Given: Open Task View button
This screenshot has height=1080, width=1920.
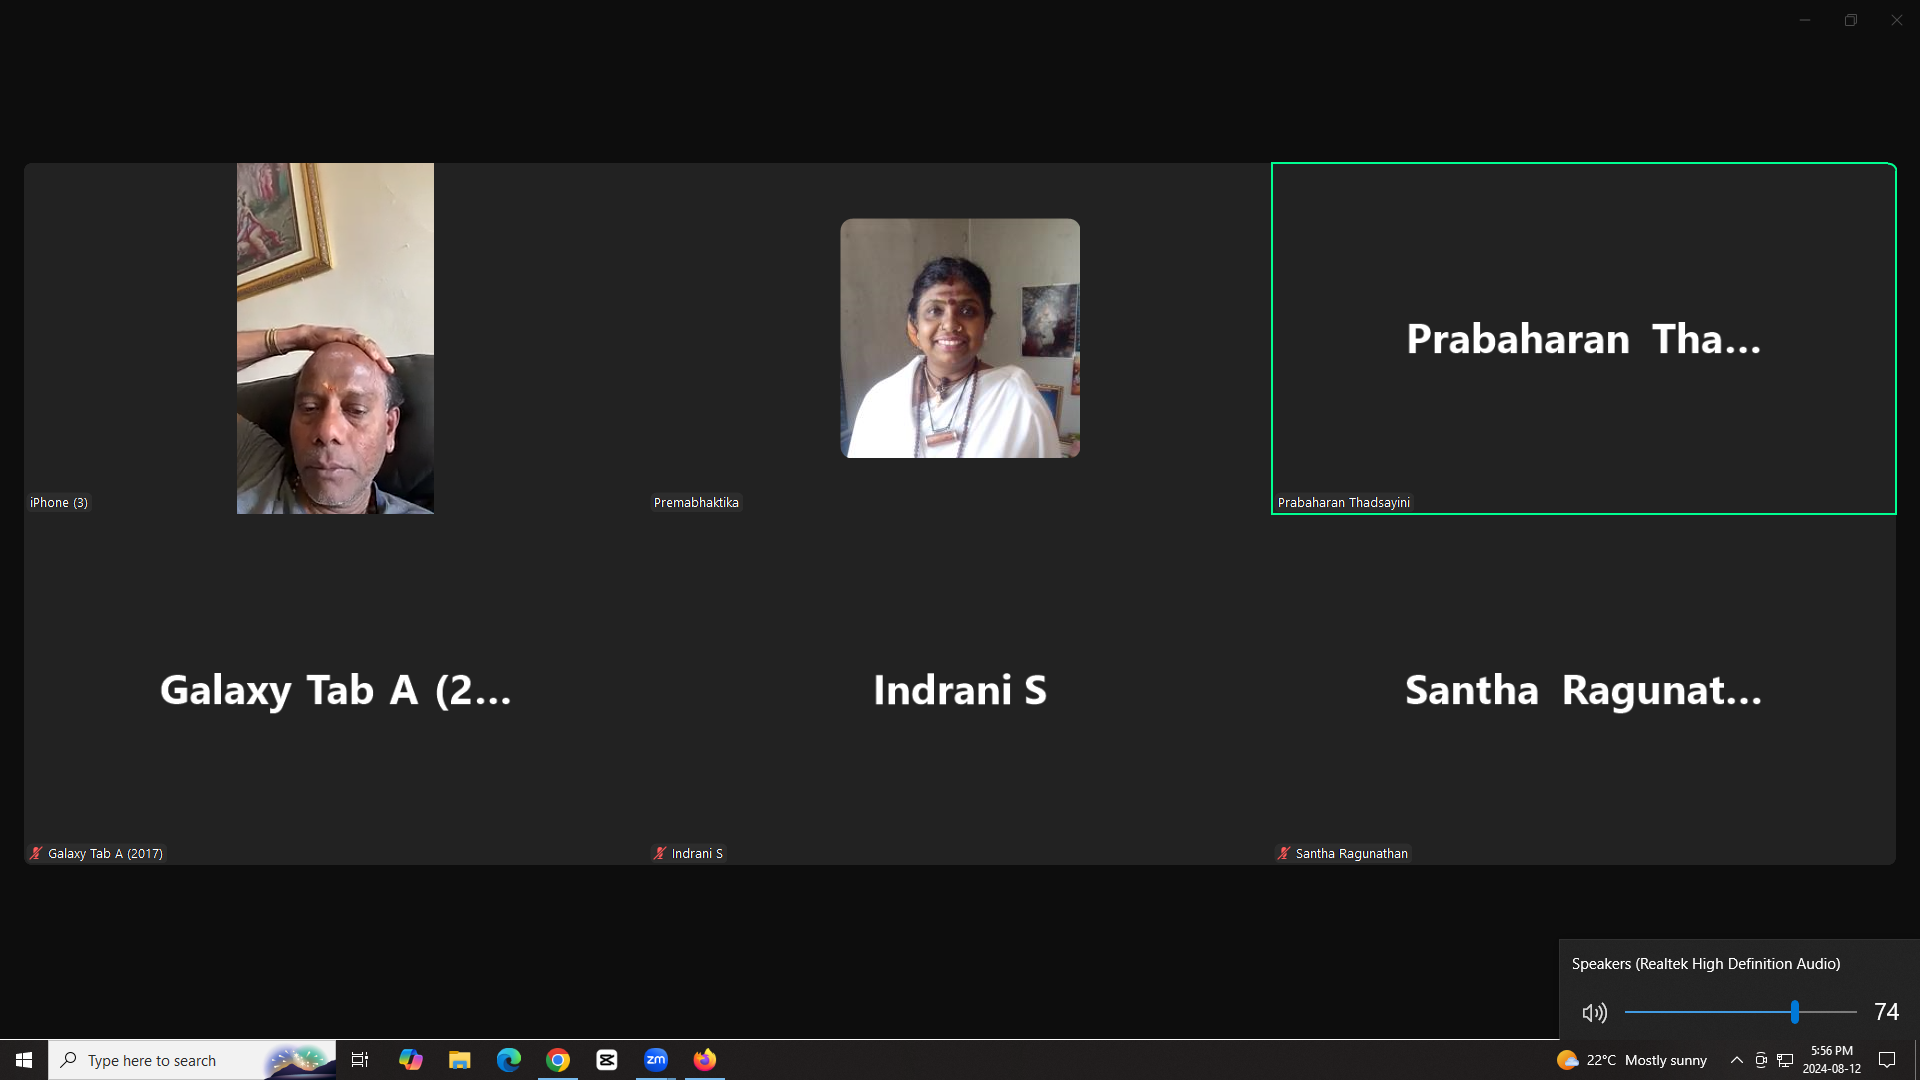Looking at the screenshot, I should click(360, 1060).
